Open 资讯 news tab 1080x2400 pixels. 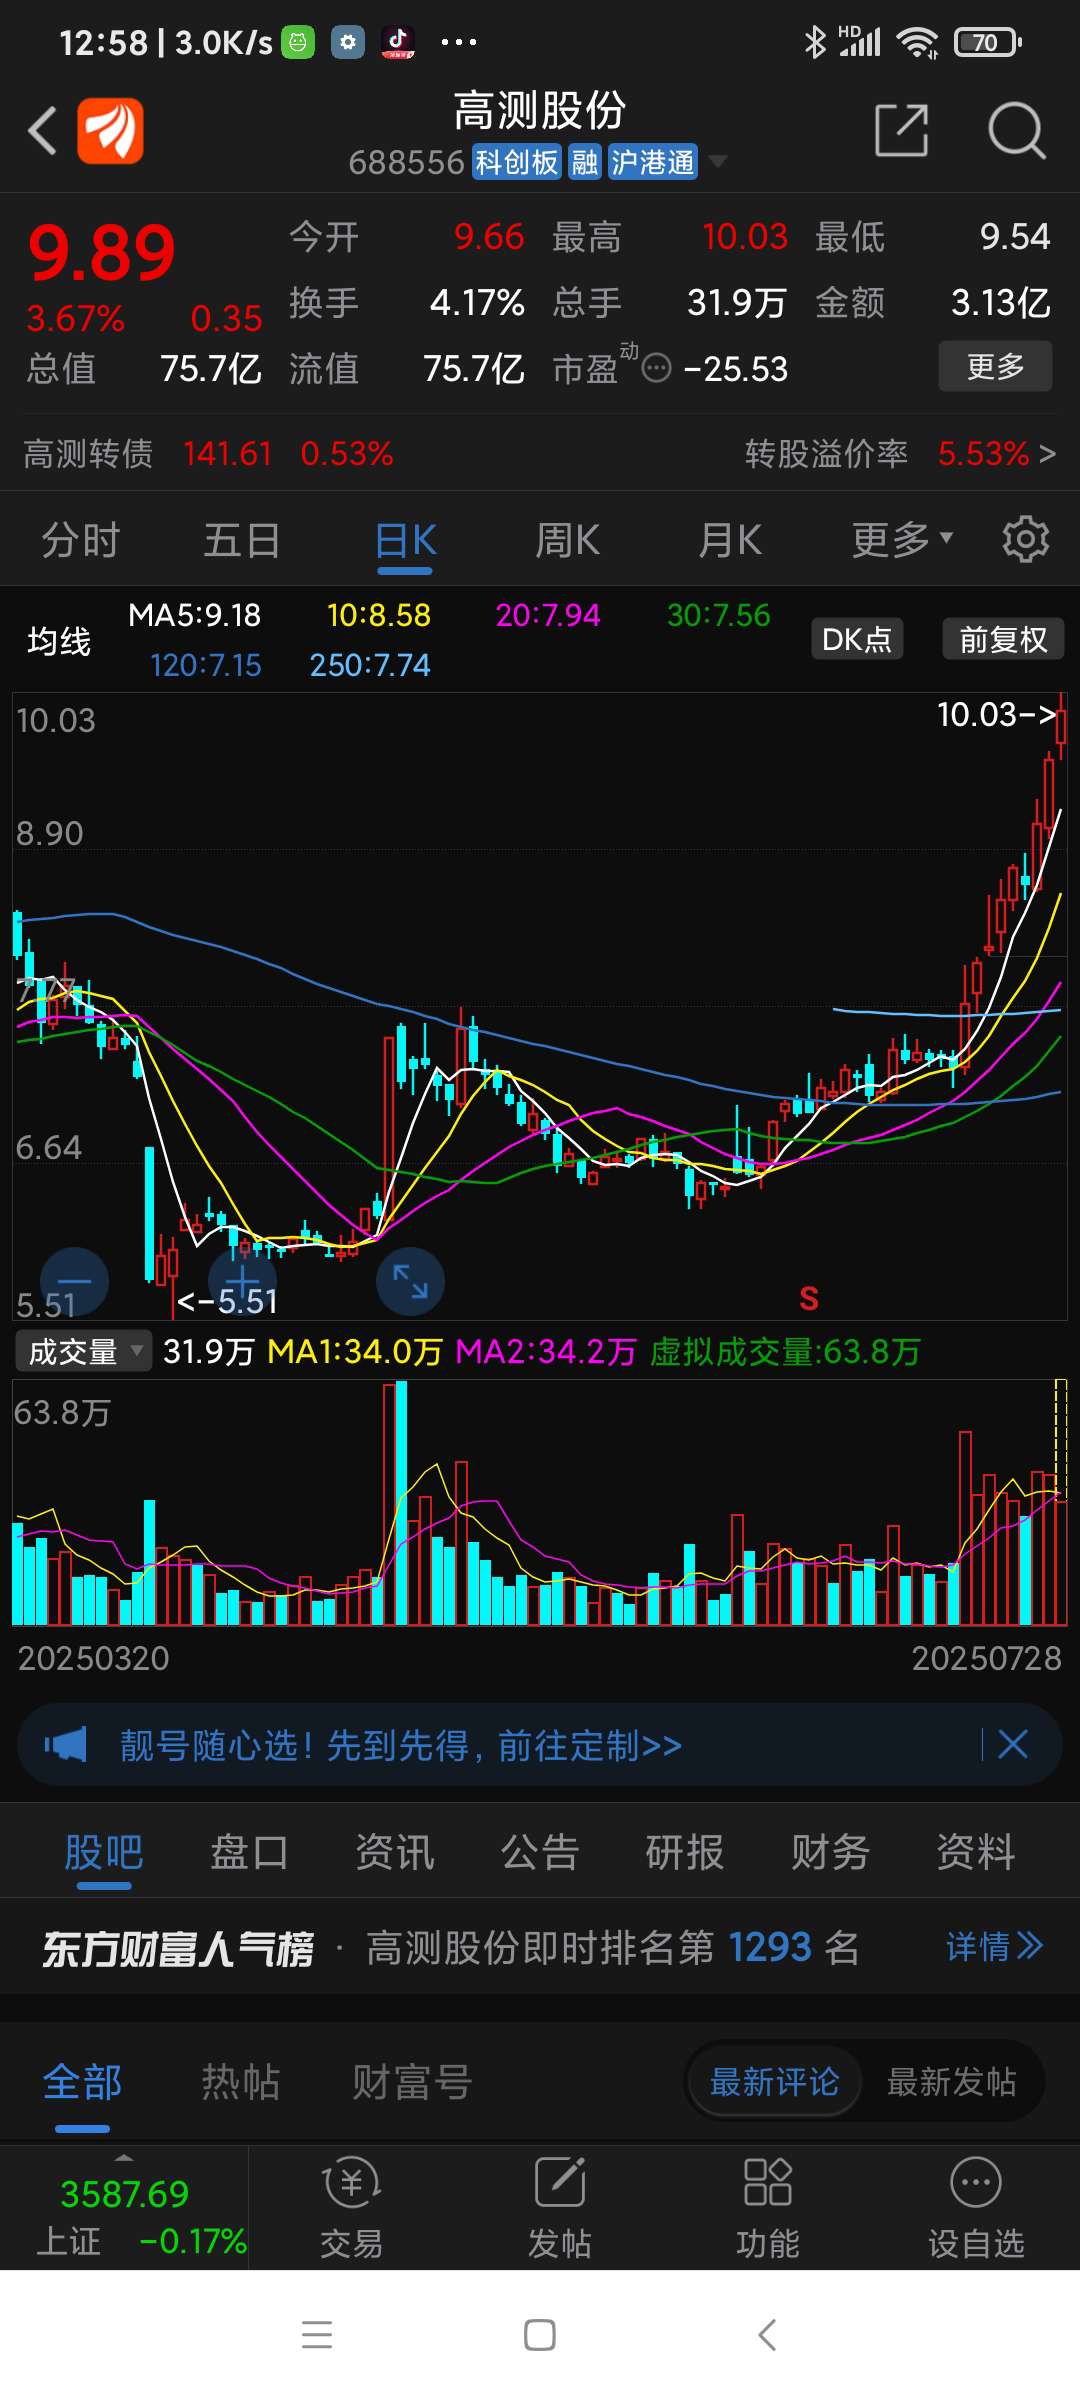(395, 1852)
